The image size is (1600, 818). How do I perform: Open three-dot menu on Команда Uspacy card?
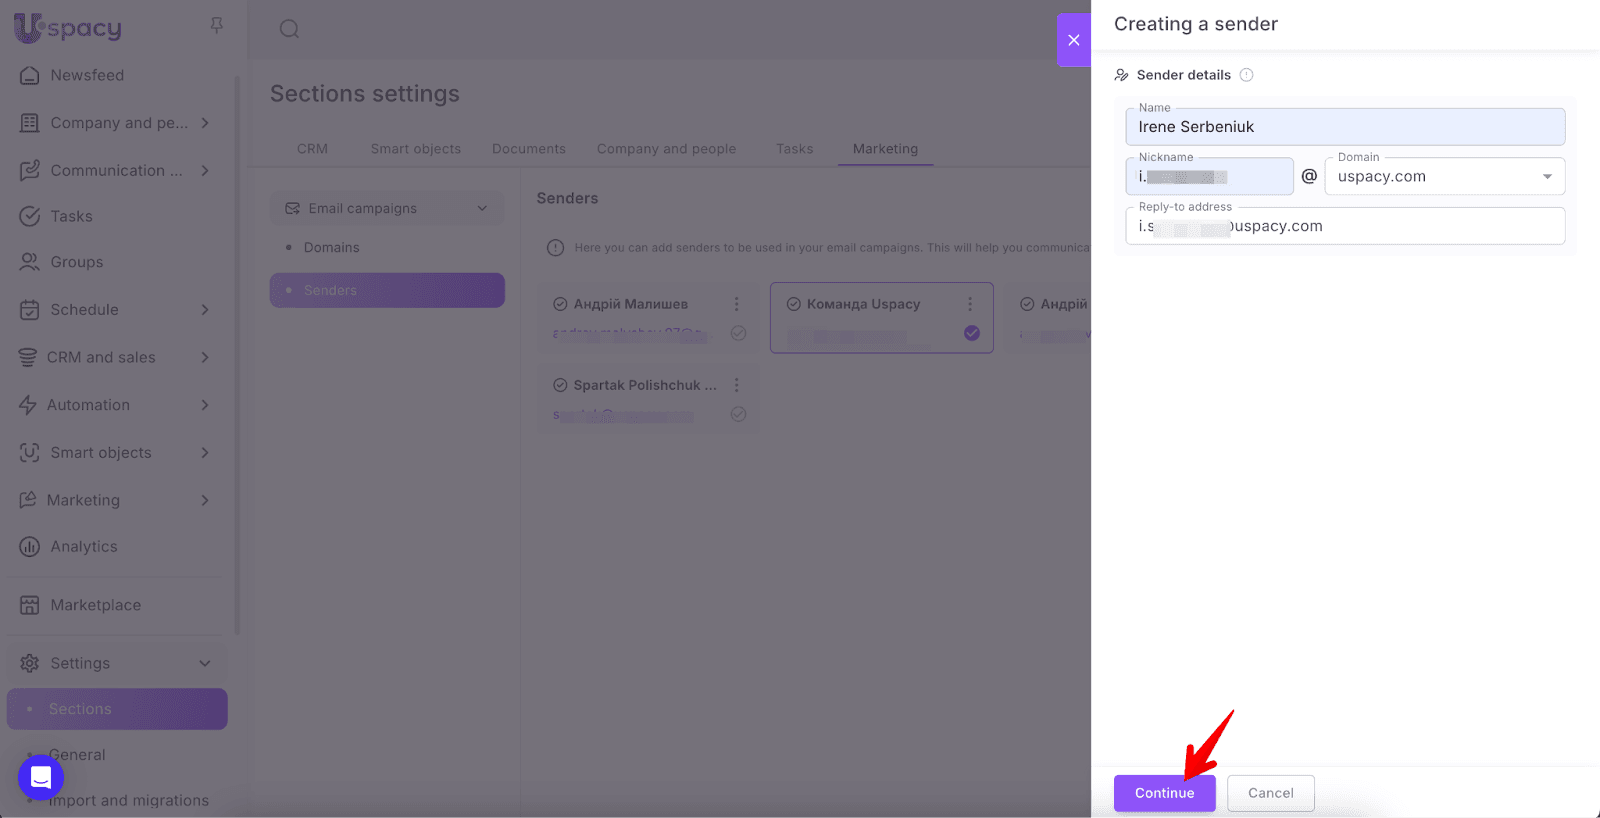(969, 304)
